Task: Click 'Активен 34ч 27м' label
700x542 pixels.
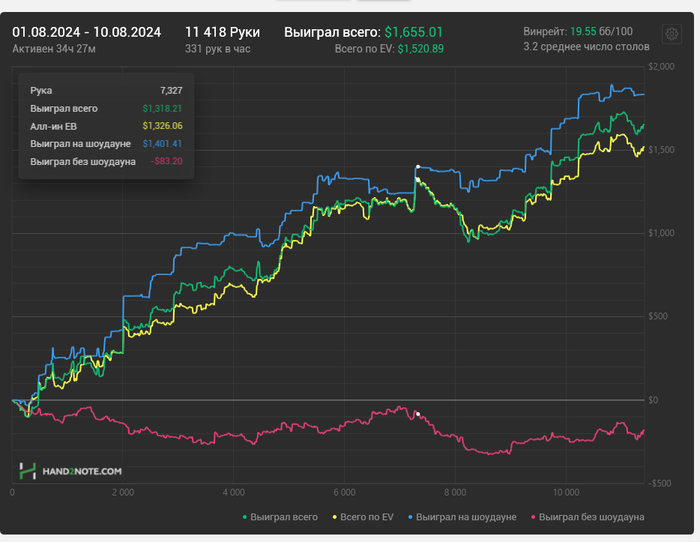Action: [x=54, y=49]
